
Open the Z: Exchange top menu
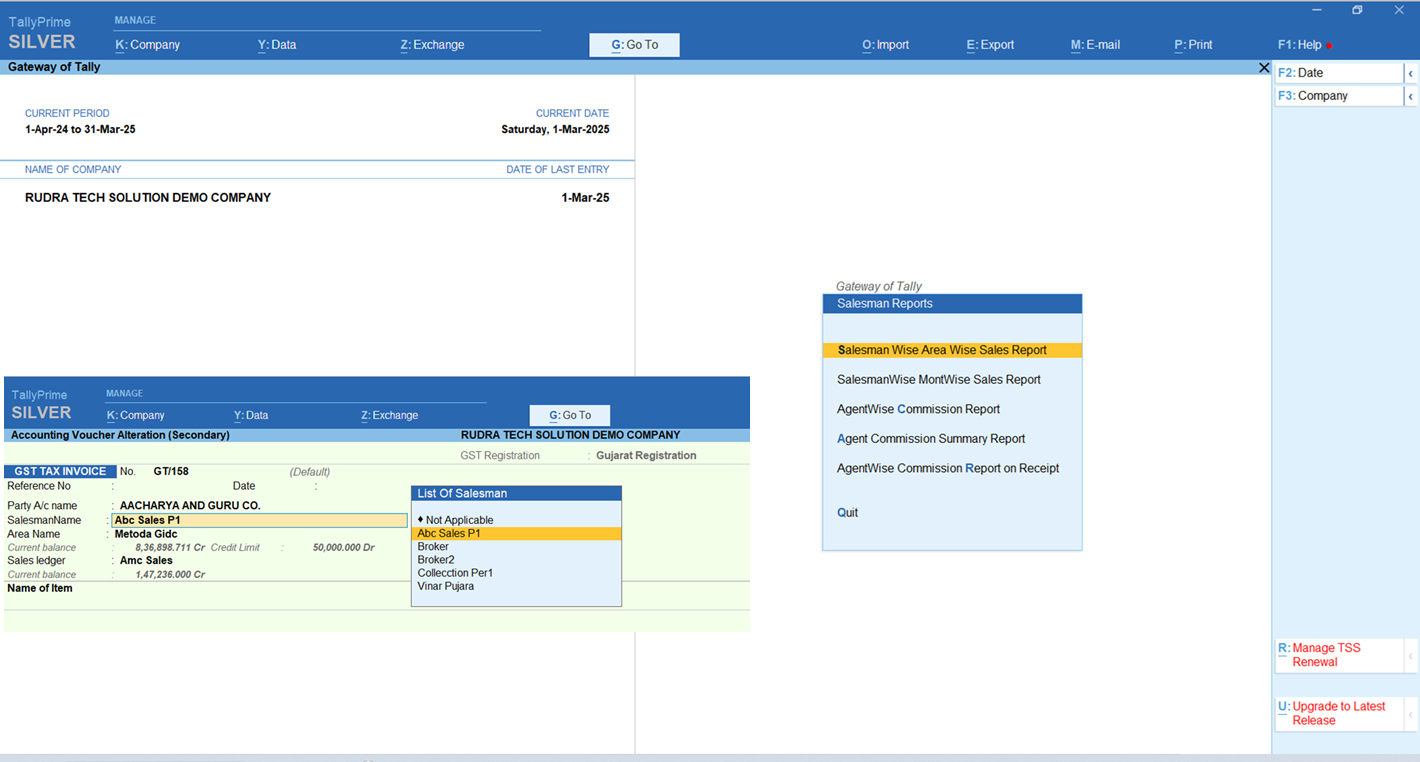[432, 45]
